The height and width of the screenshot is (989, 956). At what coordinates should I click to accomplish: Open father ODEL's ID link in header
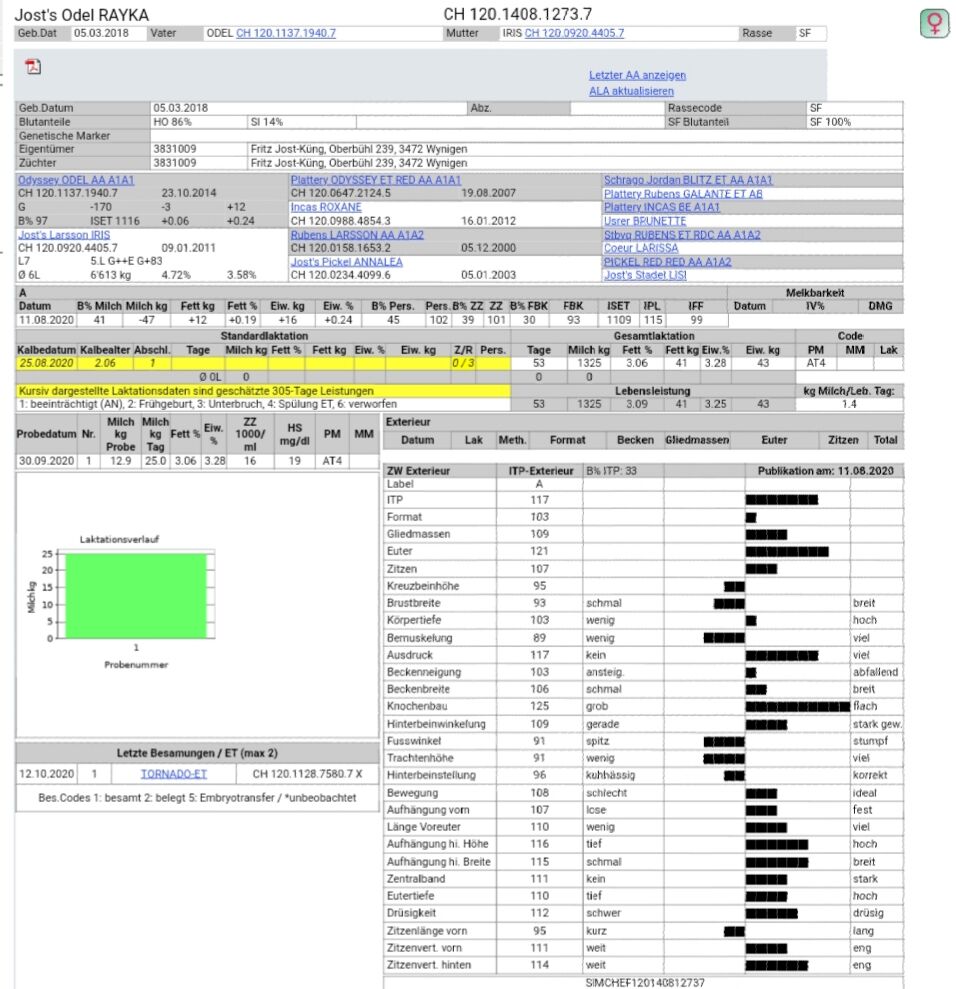point(285,33)
